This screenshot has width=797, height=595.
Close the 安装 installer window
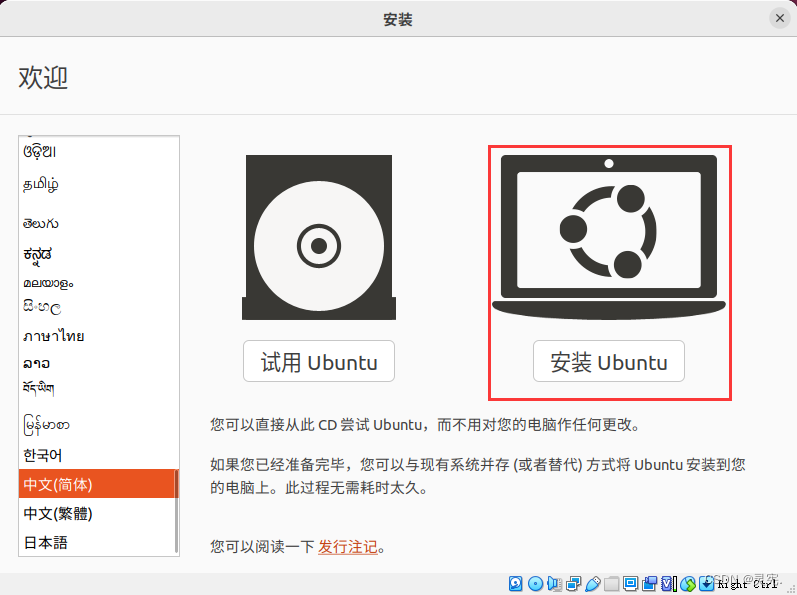(x=780, y=19)
